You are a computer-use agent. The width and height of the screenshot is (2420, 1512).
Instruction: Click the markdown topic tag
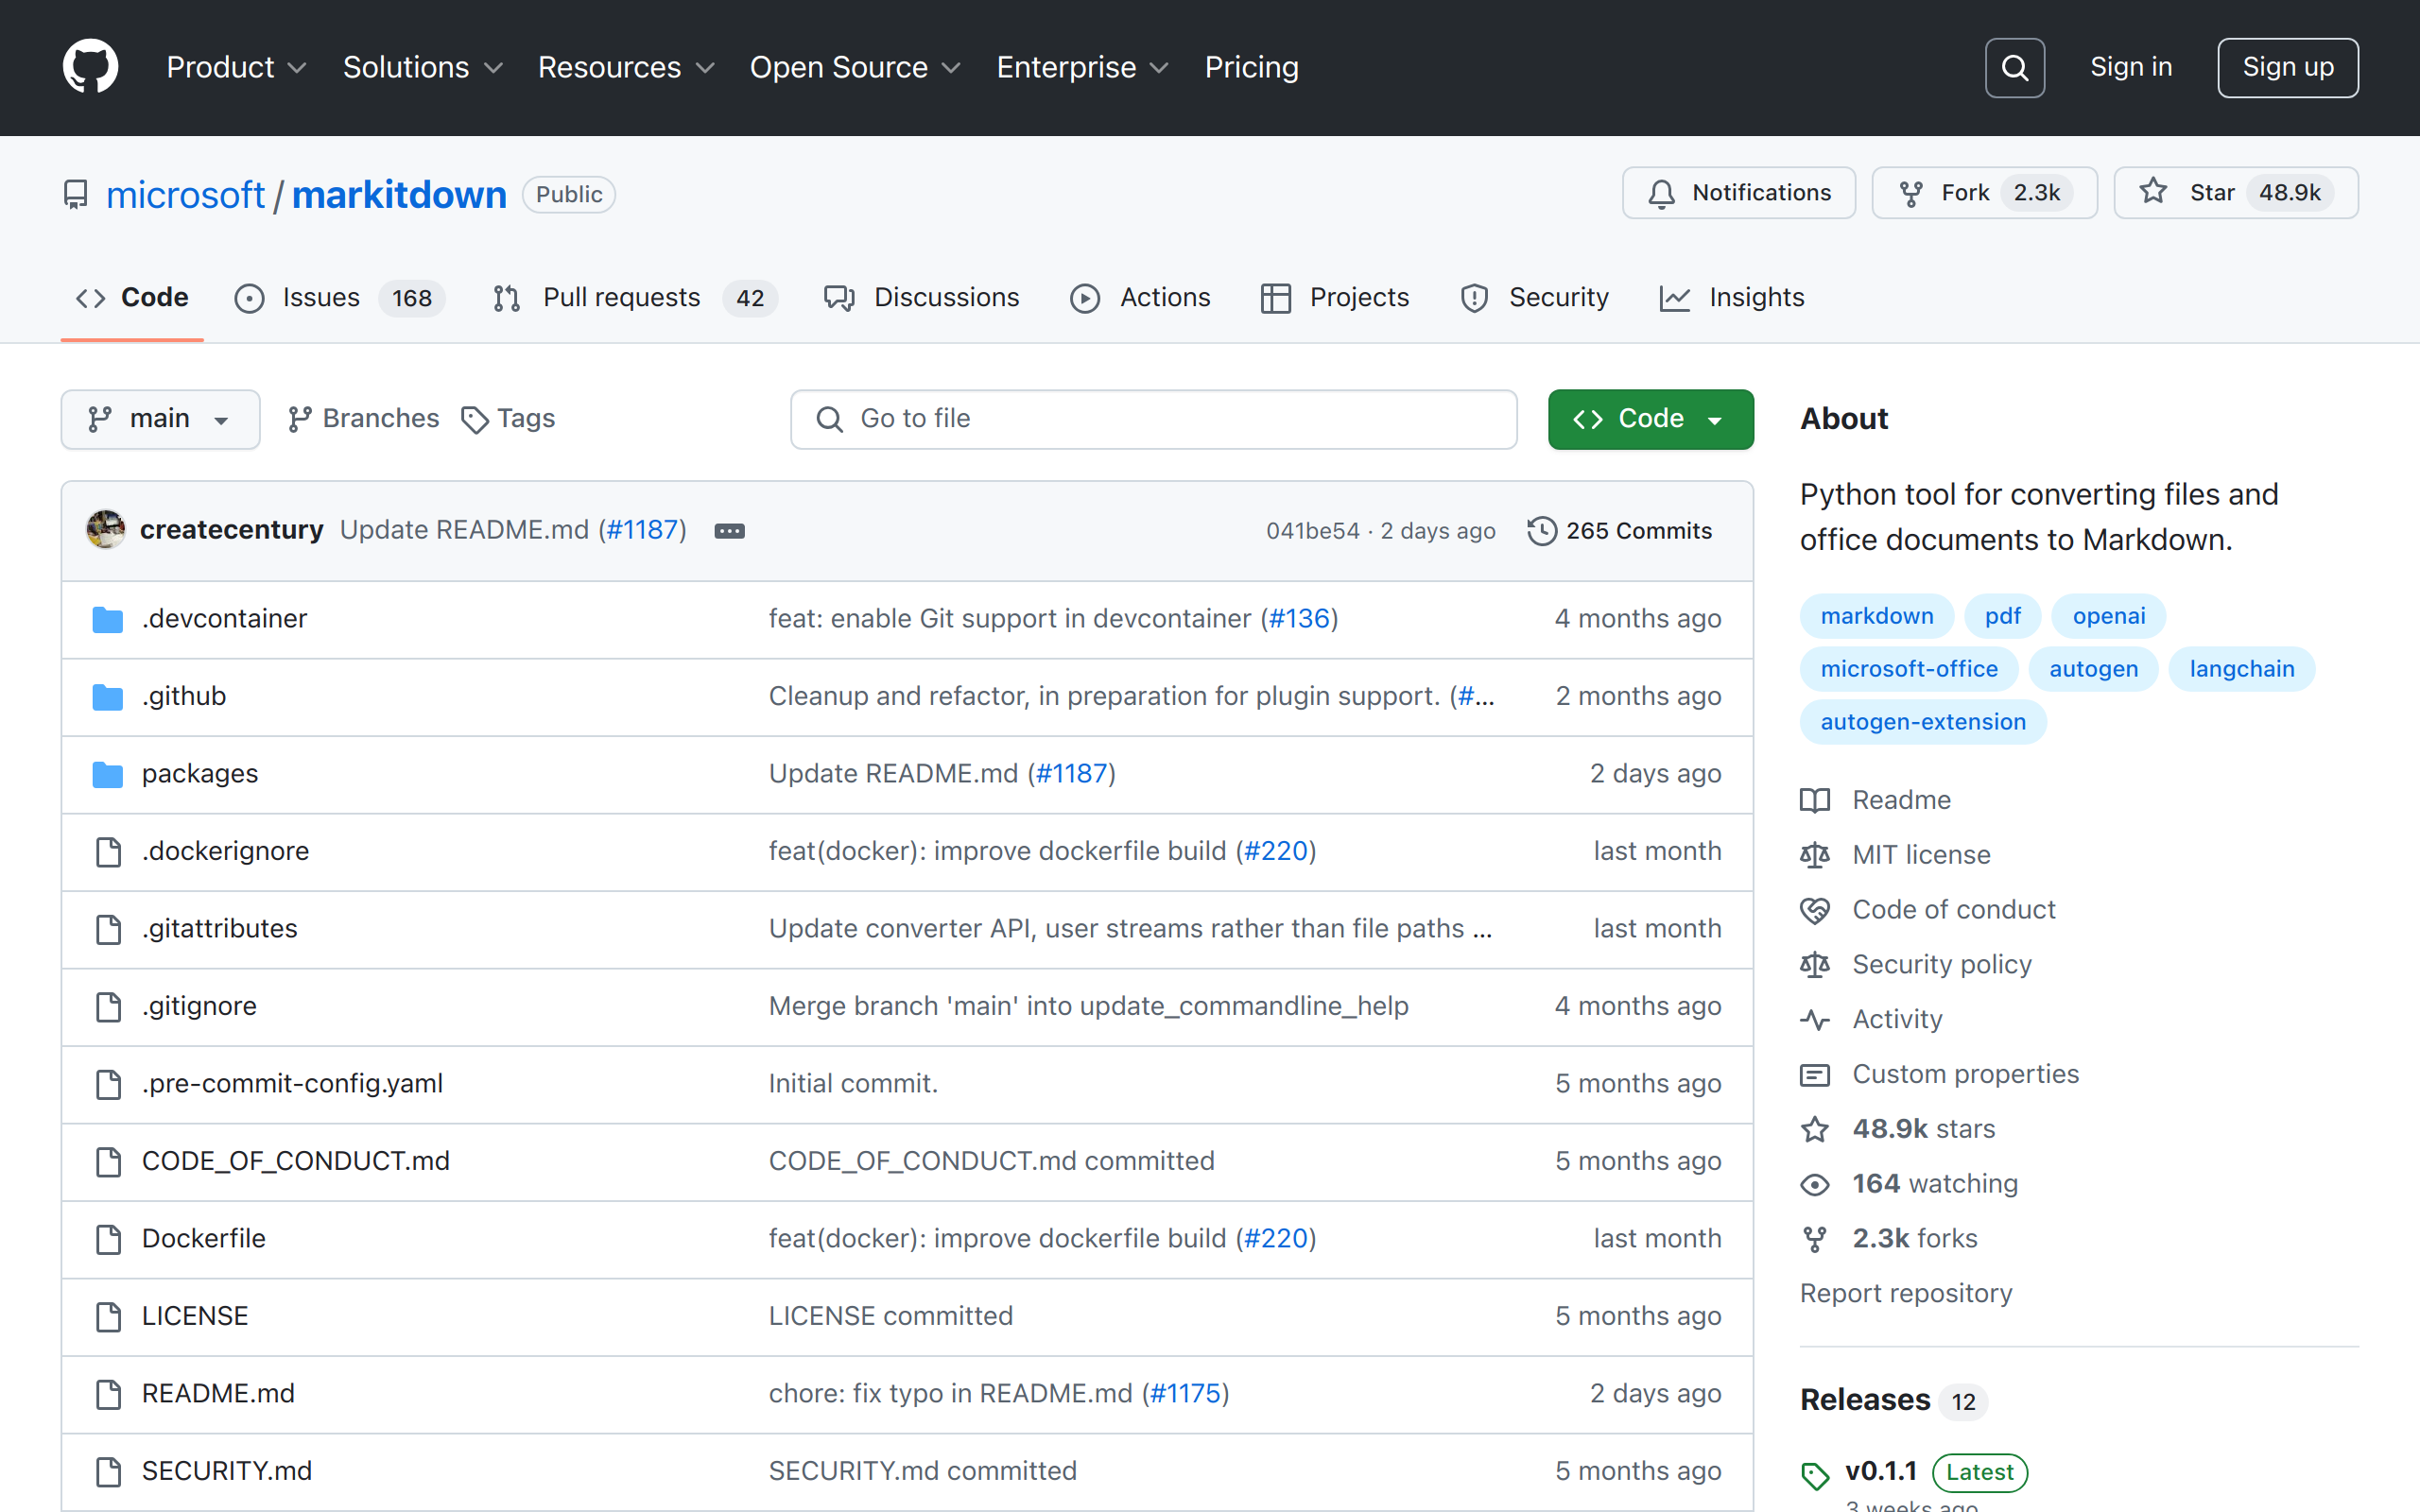(1876, 616)
